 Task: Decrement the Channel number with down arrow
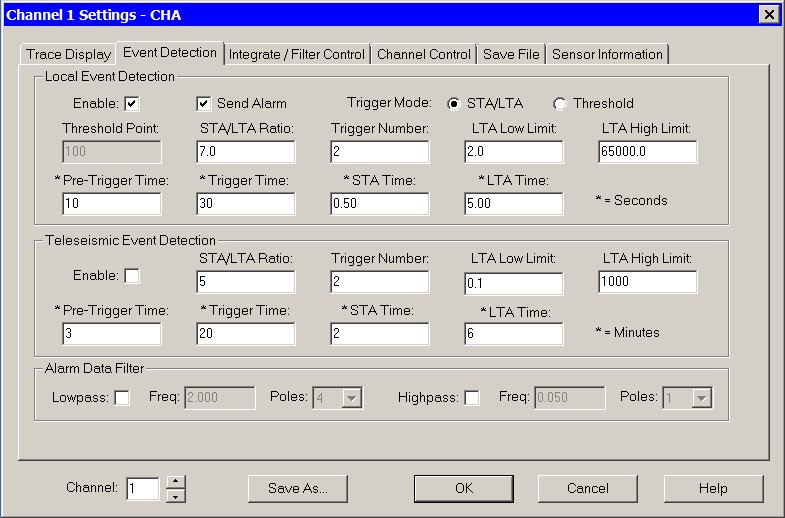click(175, 495)
